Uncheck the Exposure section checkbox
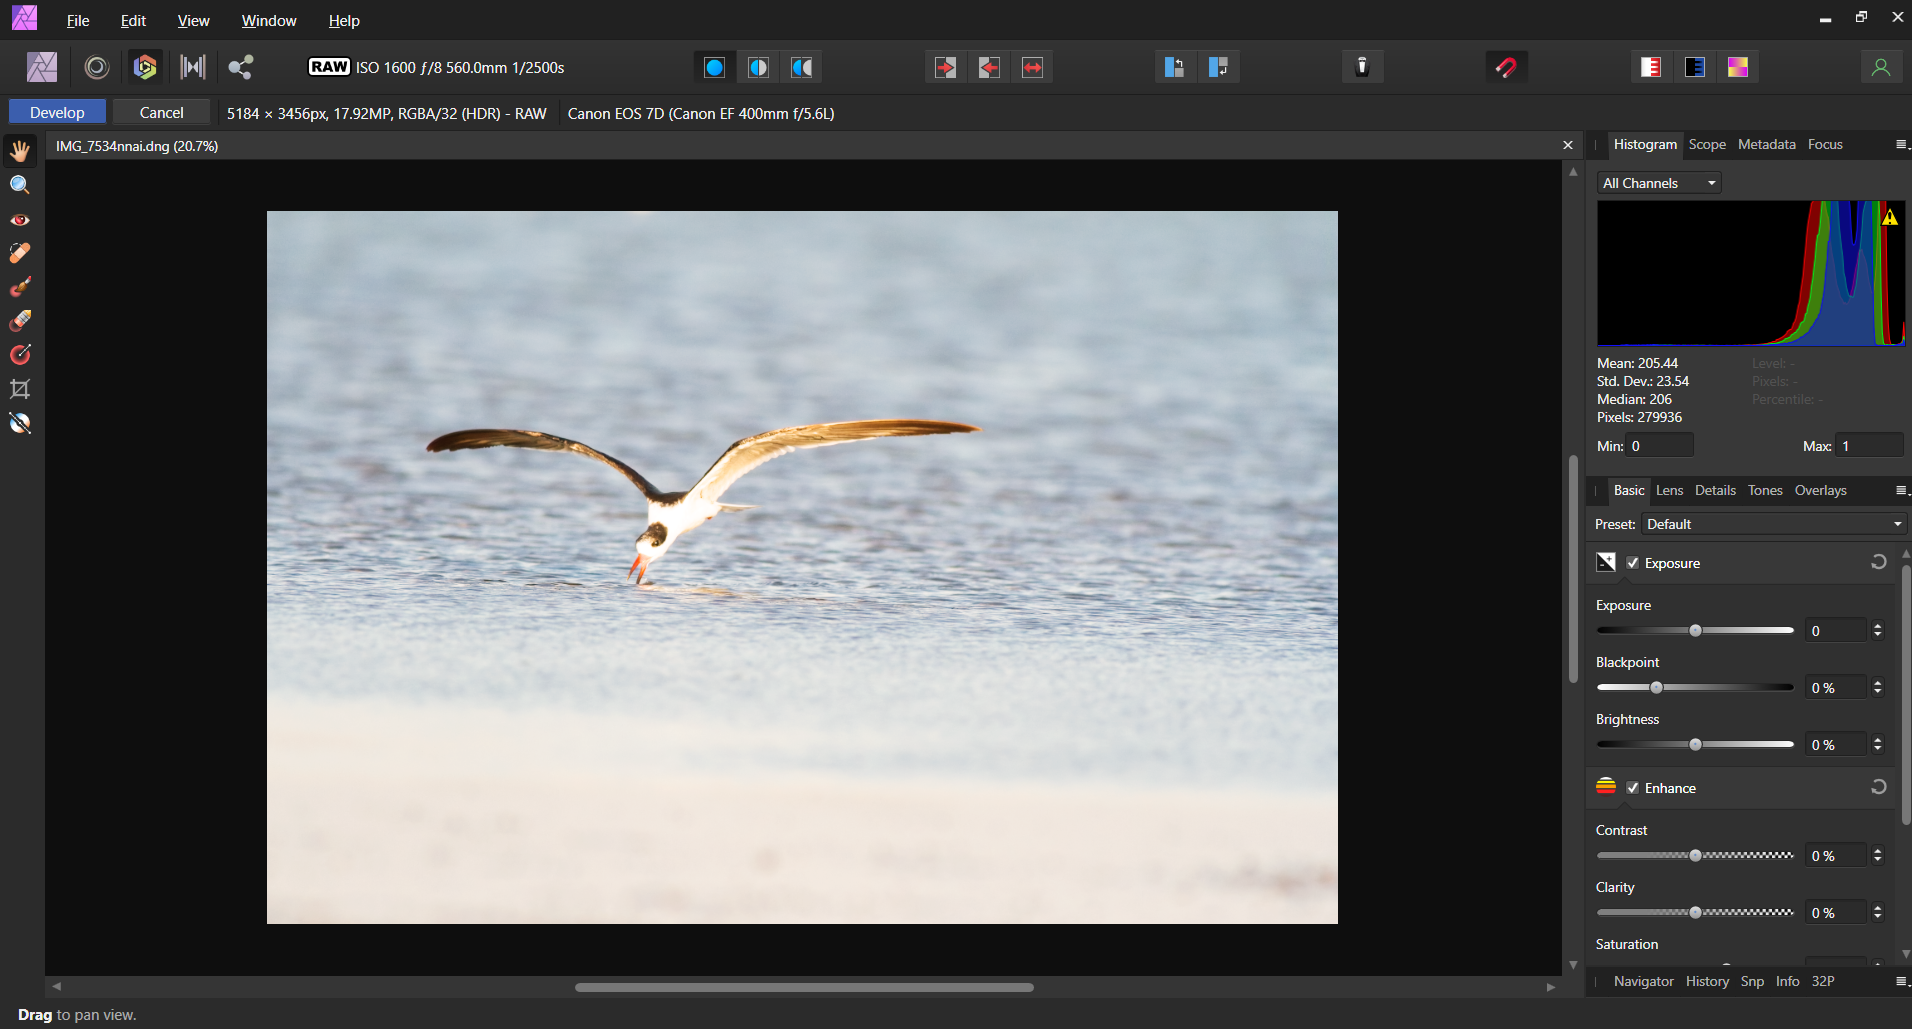This screenshot has height=1029, width=1912. coord(1633,563)
